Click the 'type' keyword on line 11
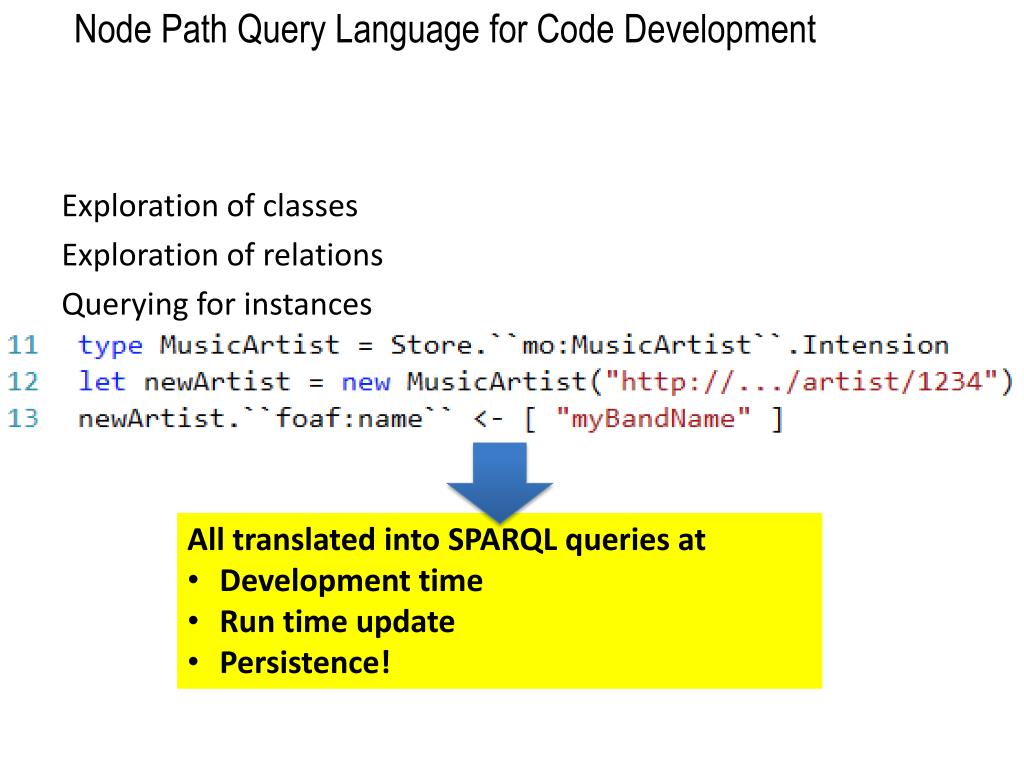This screenshot has width=1024, height=768. [x=110, y=345]
